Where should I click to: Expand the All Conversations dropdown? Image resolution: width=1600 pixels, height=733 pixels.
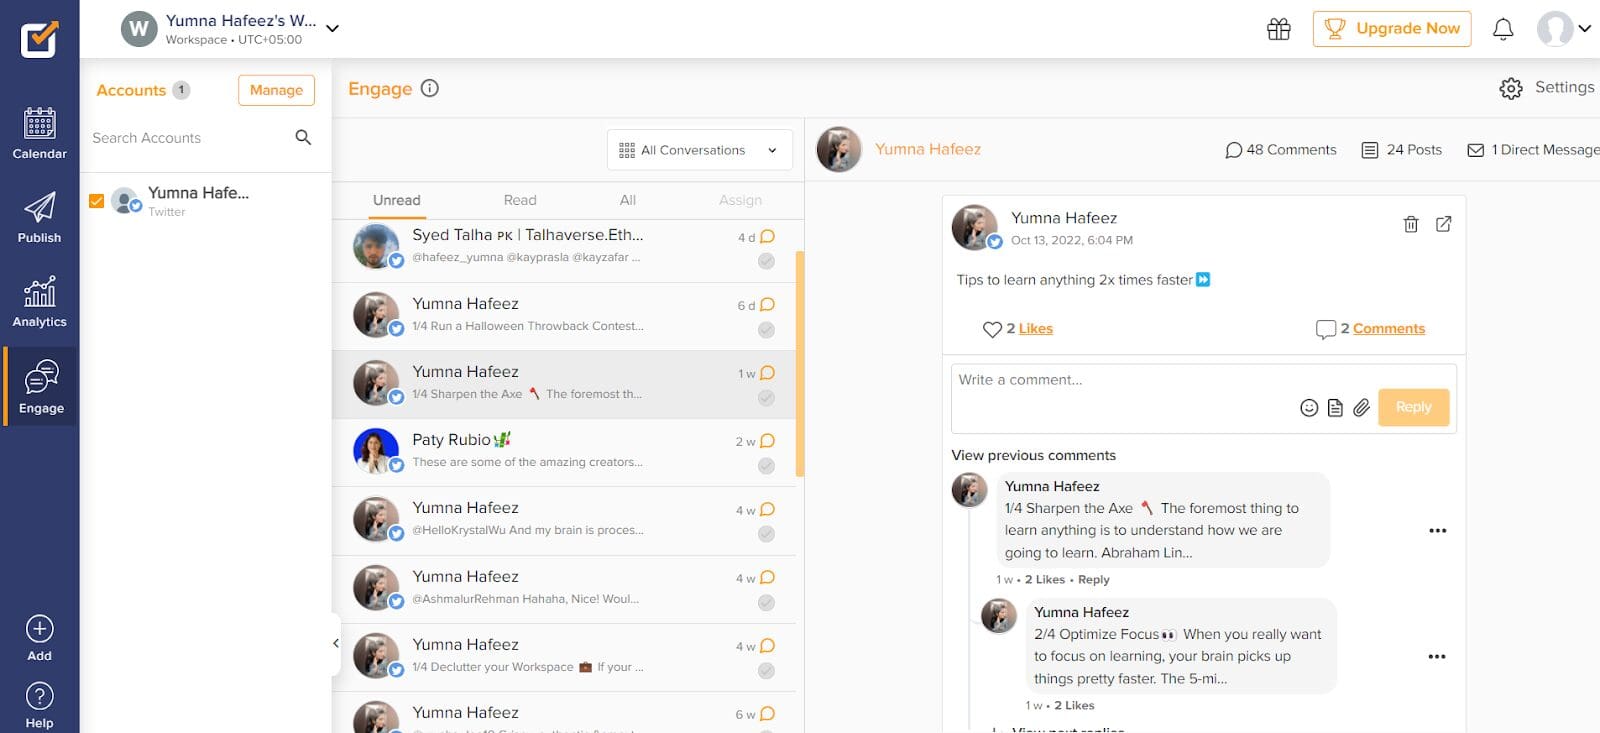coord(699,150)
